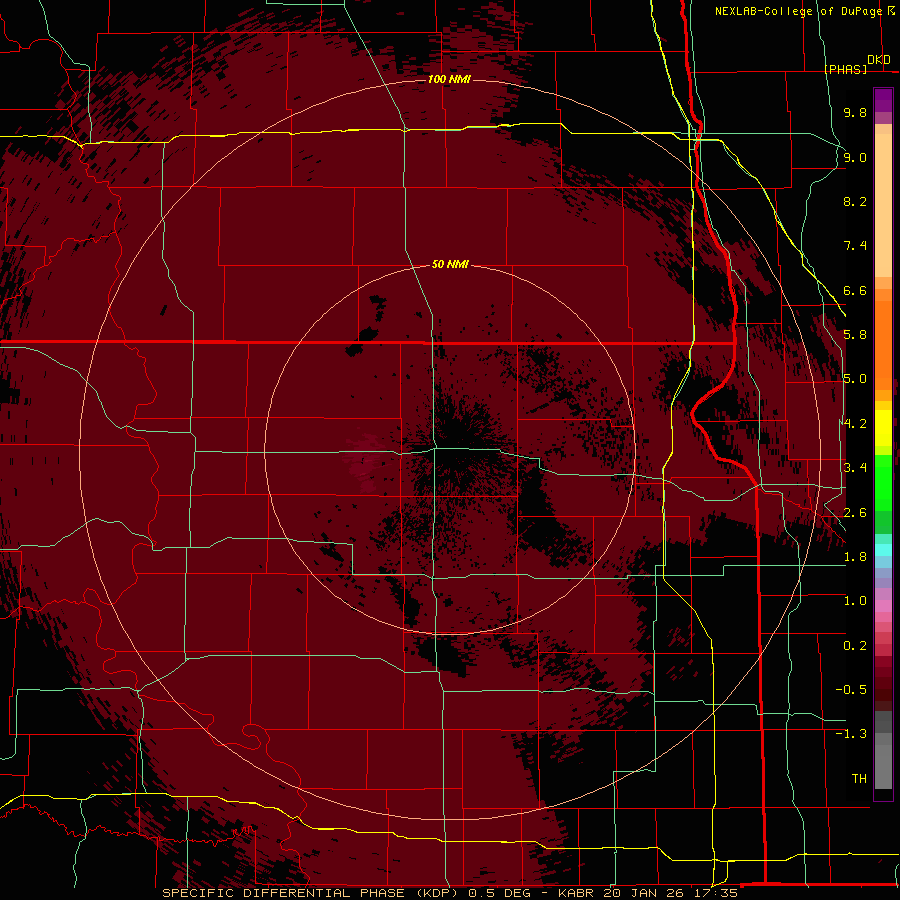Viewport: 900px width, 900px height.
Task: Click the 9.8 value on the scale
Action: (855, 112)
